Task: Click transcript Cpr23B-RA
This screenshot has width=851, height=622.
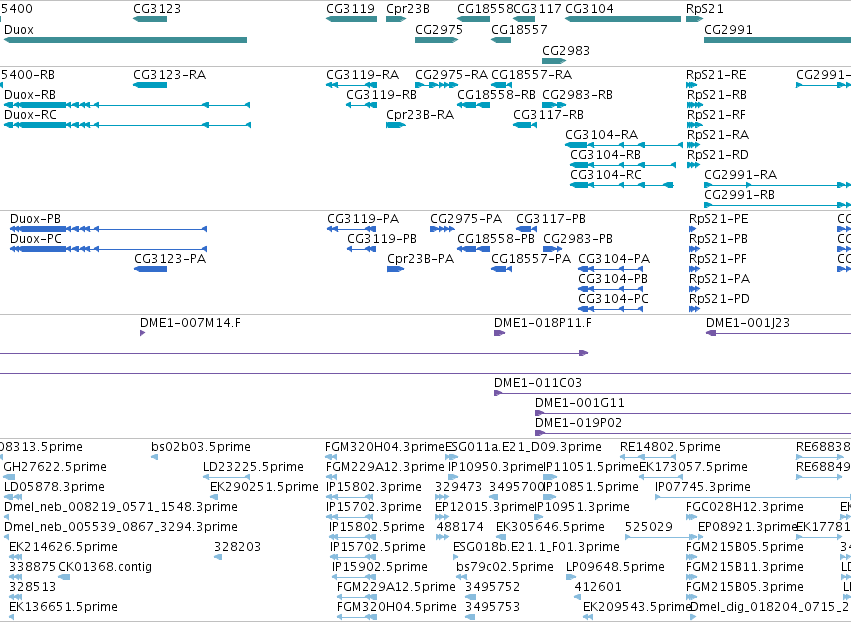Action: [x=420, y=115]
